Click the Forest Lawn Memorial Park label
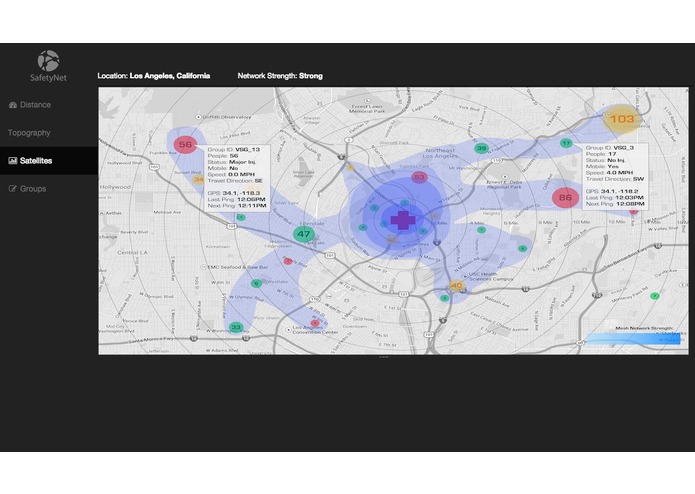Viewport: 695px width, 494px height. click(x=367, y=109)
